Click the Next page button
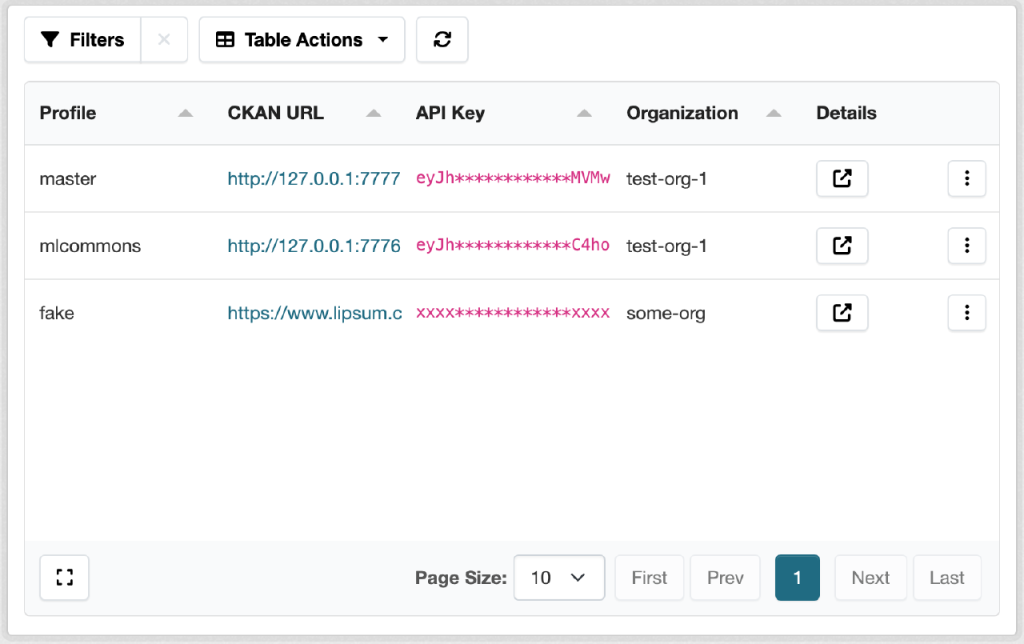This screenshot has width=1024, height=644. pyautogui.click(x=870, y=578)
